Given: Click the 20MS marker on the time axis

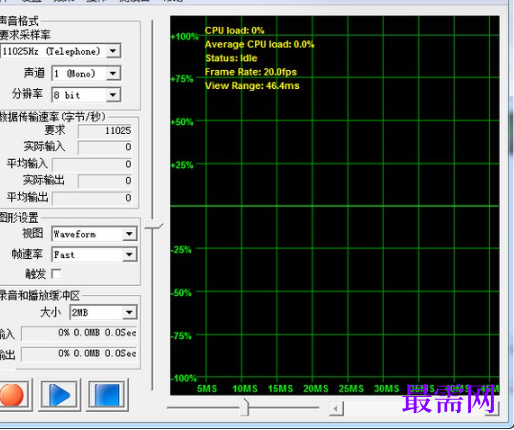Looking at the screenshot, I should 316,389.
